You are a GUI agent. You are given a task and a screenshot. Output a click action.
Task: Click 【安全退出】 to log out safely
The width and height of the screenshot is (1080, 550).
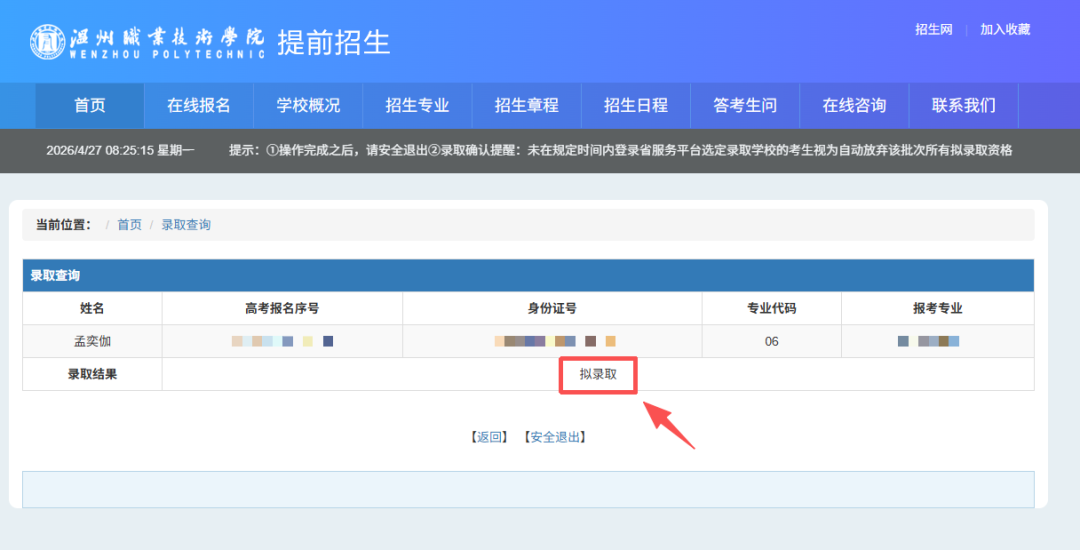point(554,437)
